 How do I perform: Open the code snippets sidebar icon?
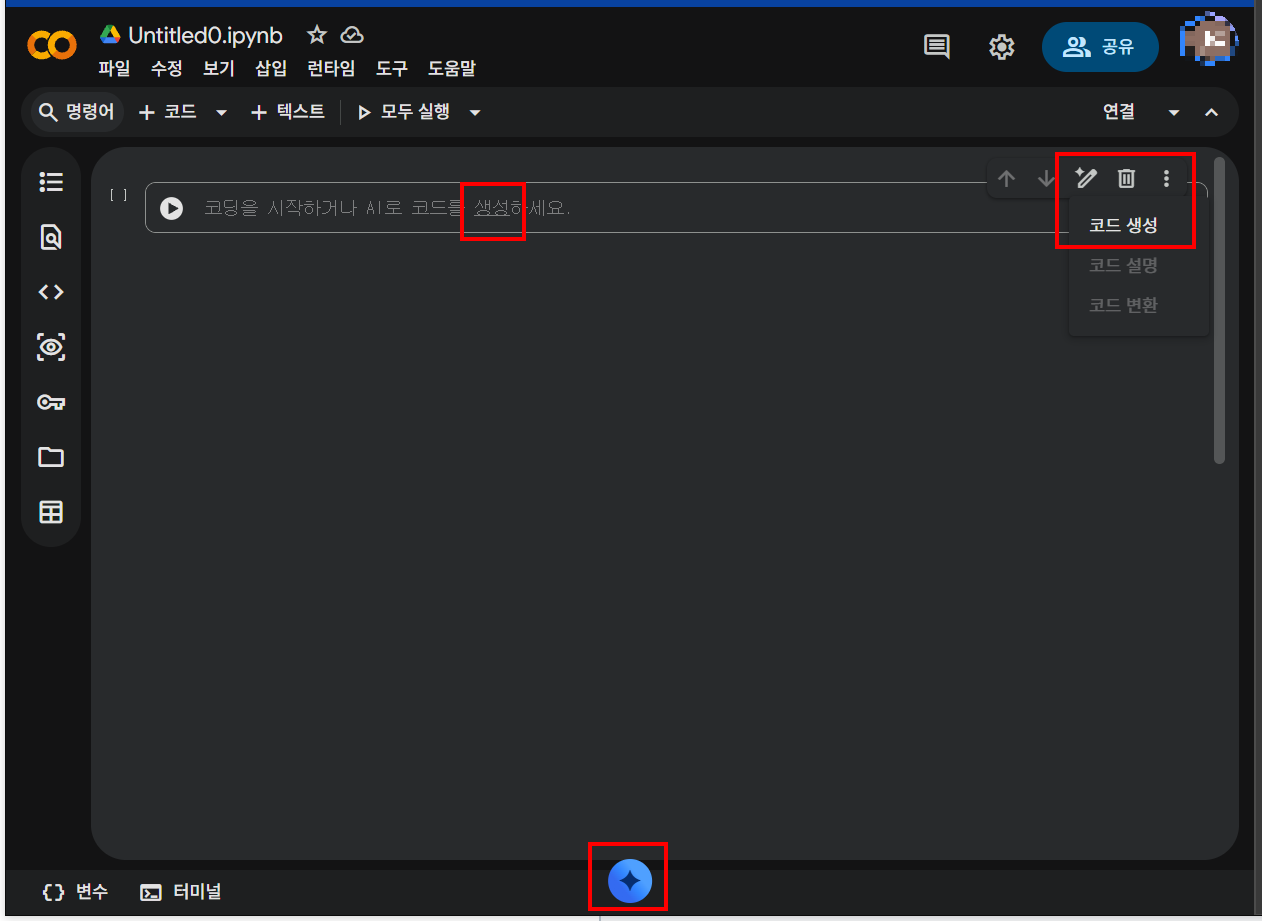click(x=51, y=292)
